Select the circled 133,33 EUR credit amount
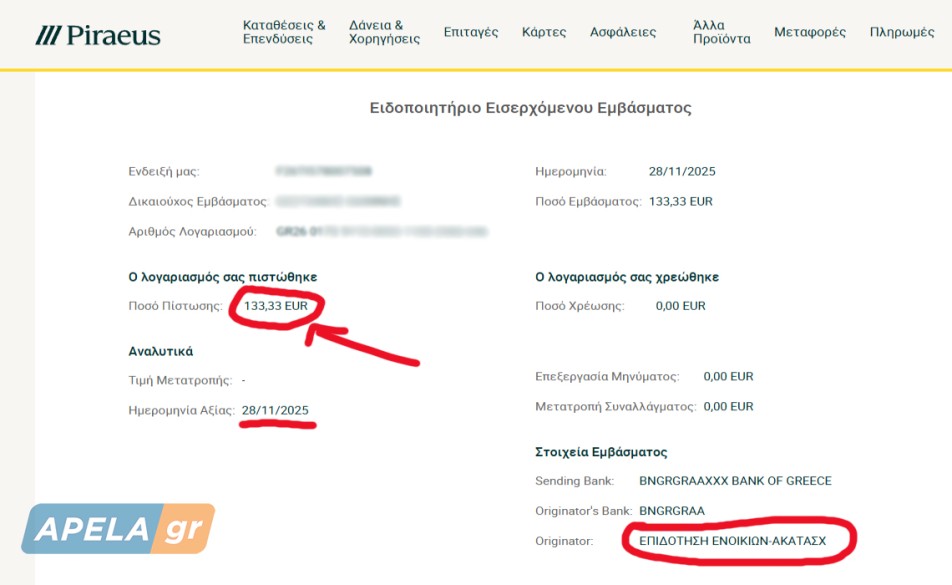952x585 pixels. pyautogui.click(x=276, y=306)
